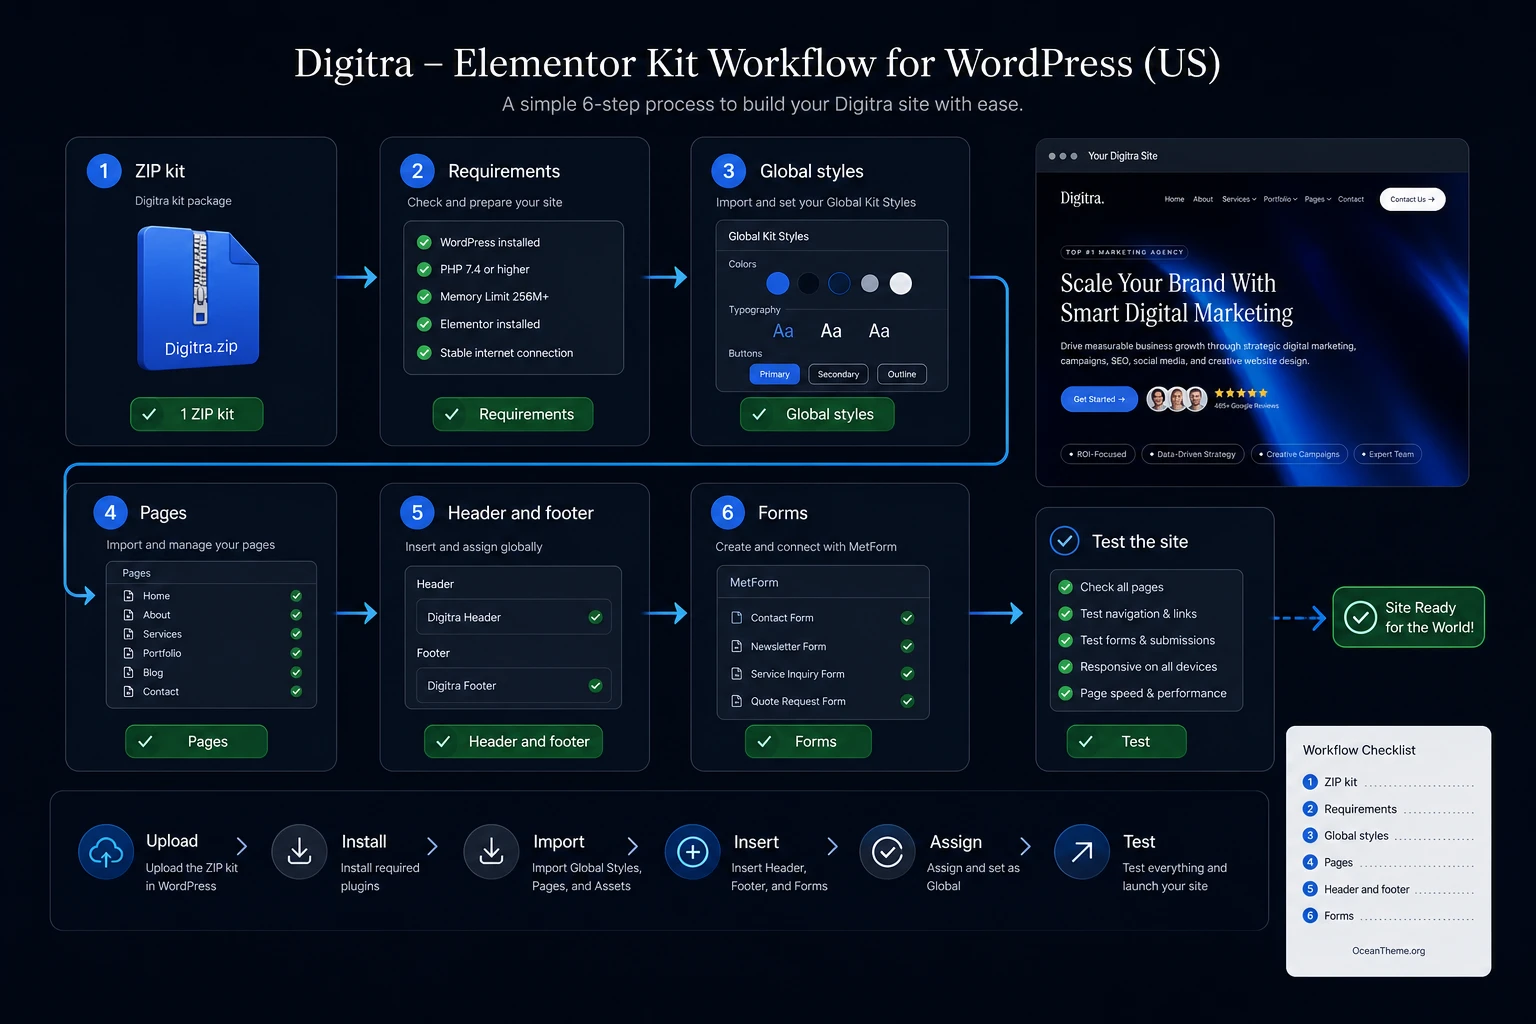Viewport: 1536px width, 1024px height.
Task: Open Home in the preview site nav
Action: pyautogui.click(x=1174, y=199)
